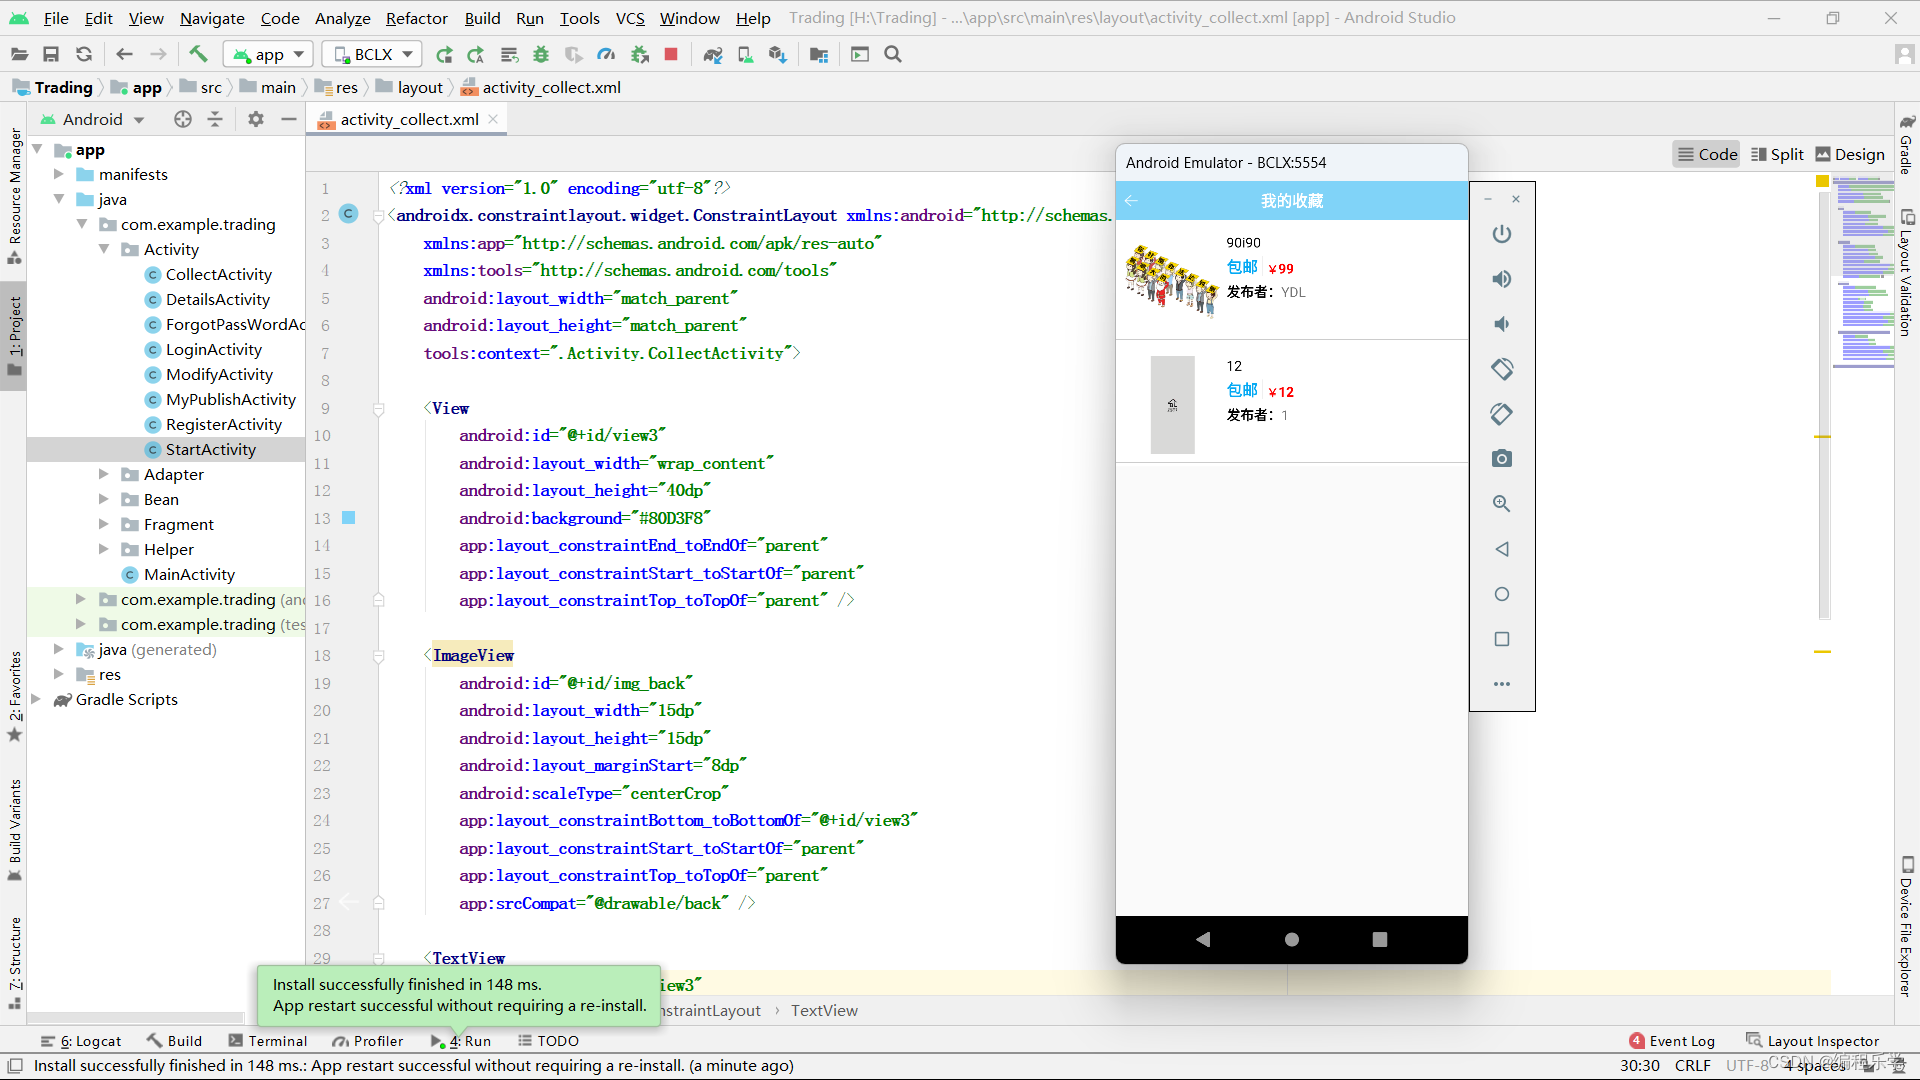This screenshot has height=1080, width=1920.
Task: Click the Make Project hammer icon
Action: coord(198,54)
